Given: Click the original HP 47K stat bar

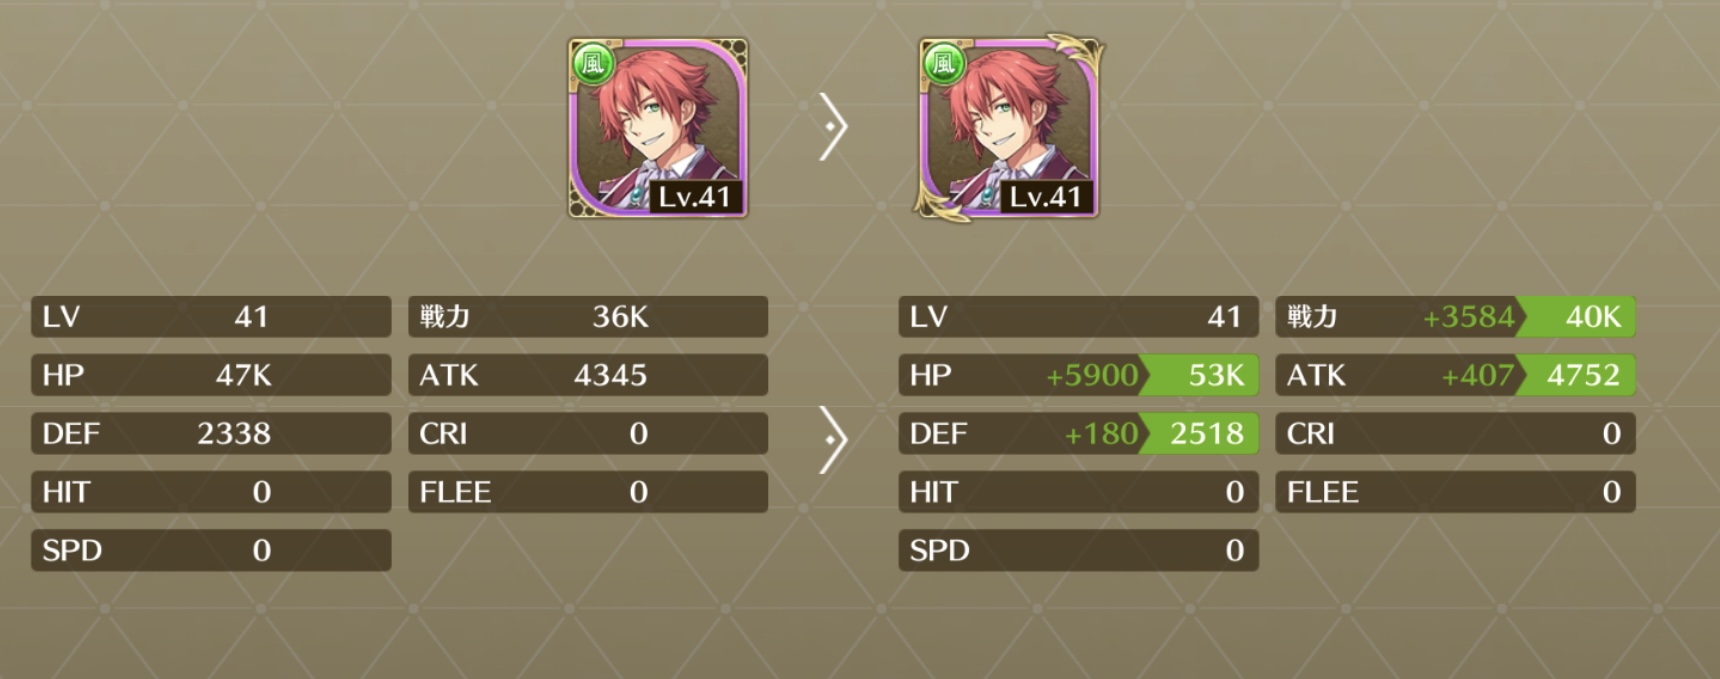Looking at the screenshot, I should (211, 375).
